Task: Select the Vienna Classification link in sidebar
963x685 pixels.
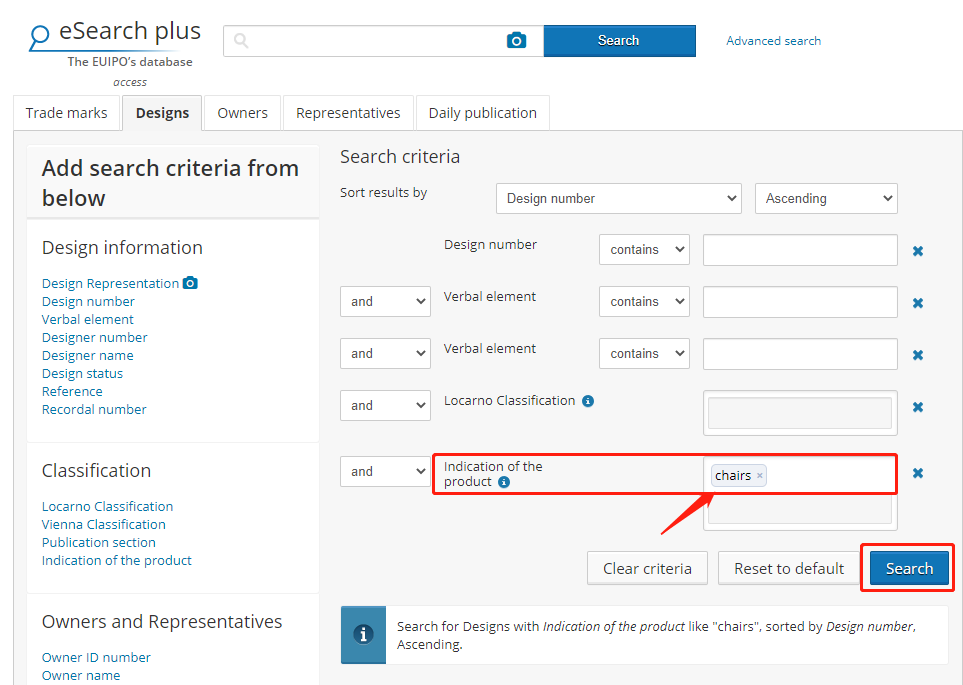Action: point(104,524)
